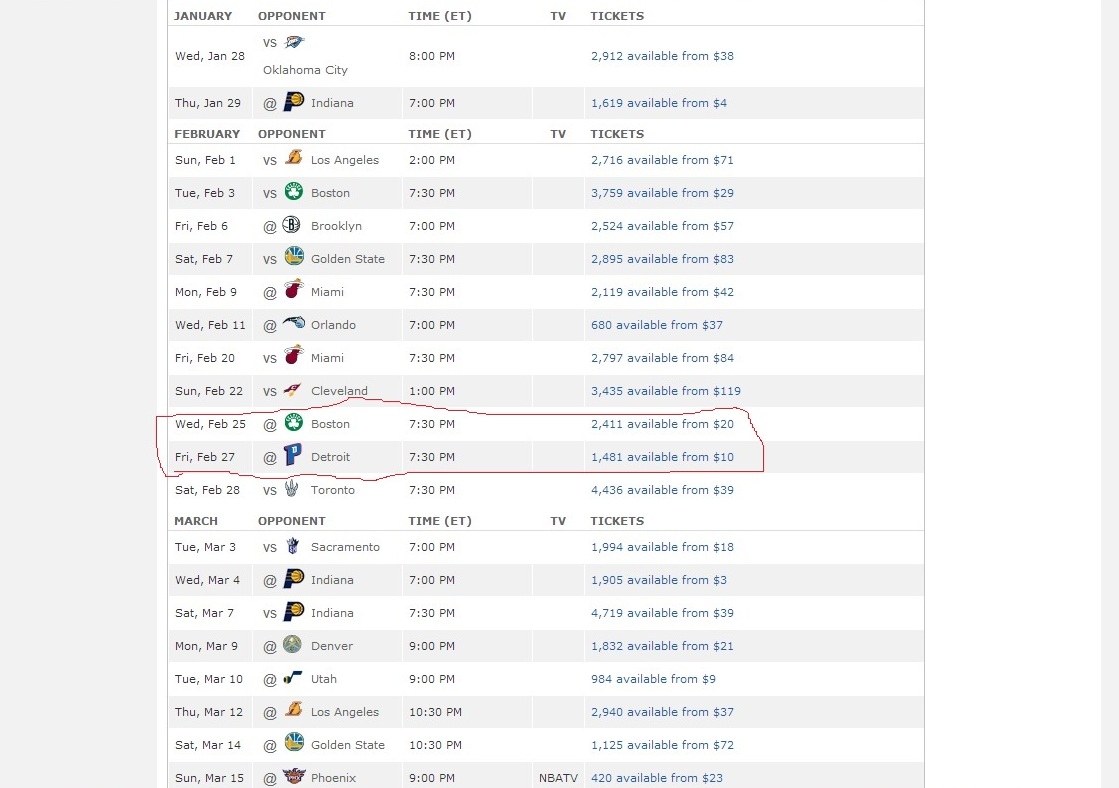
Task: Open the 1,481 available from $10 Detroit tickets
Action: [x=662, y=457]
